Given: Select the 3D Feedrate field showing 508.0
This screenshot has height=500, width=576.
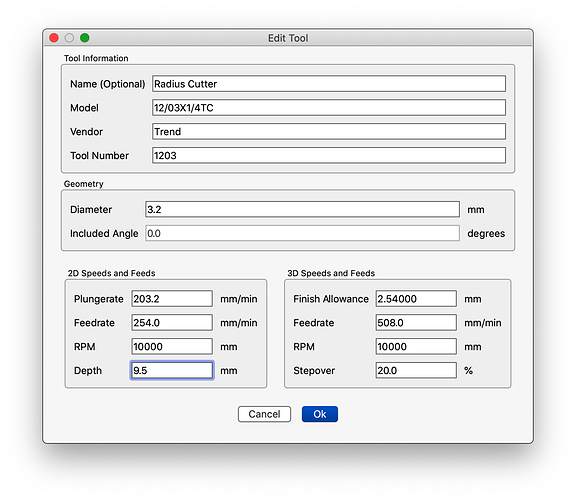Looking at the screenshot, I should pos(416,323).
